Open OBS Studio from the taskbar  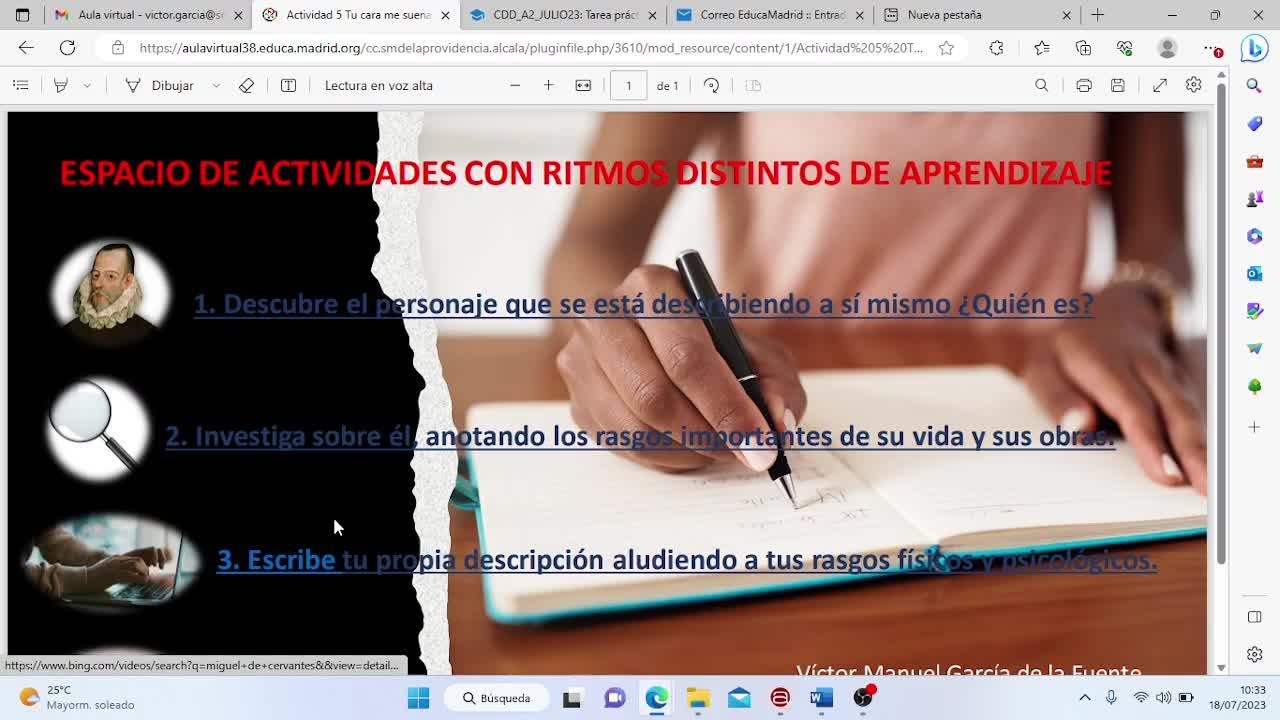[x=863, y=698]
